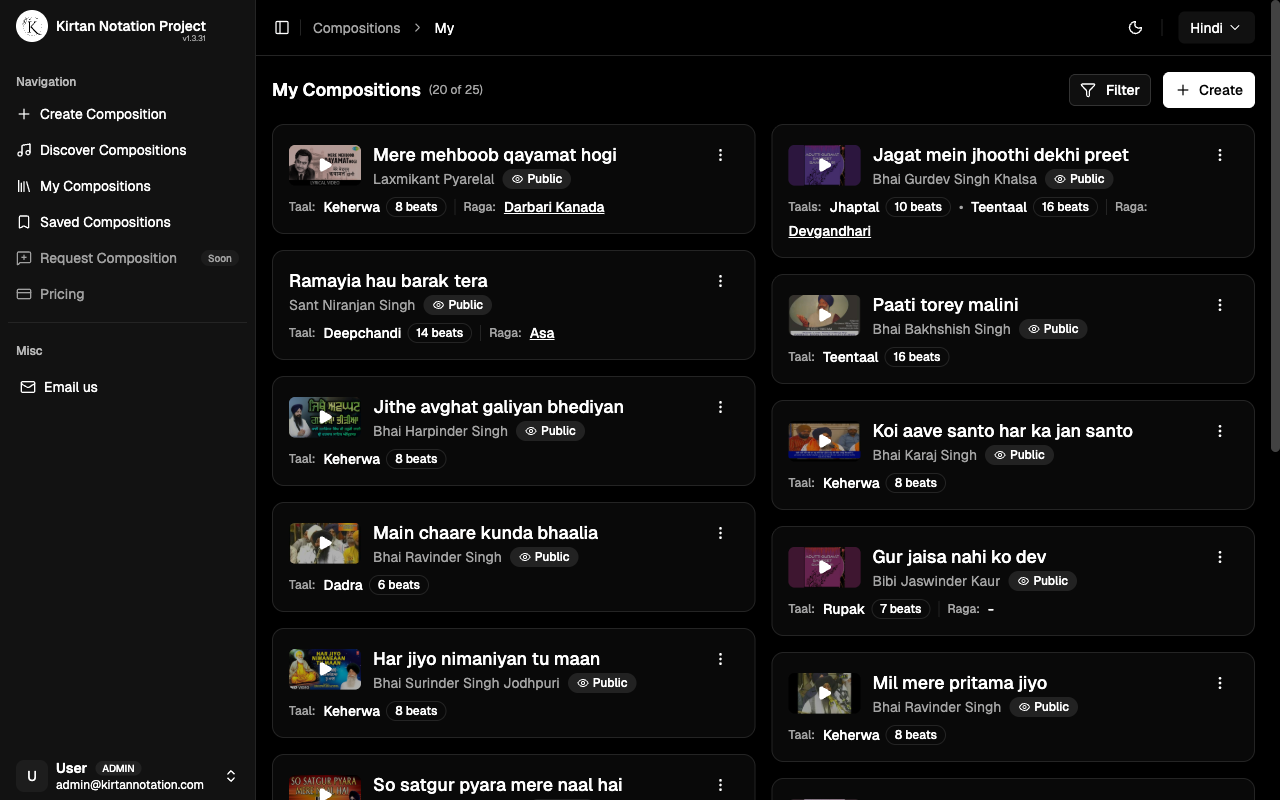Open three-dot menu for Har jiyo nimaniyan tu maan
1280x800 pixels.
pyautogui.click(x=720, y=659)
